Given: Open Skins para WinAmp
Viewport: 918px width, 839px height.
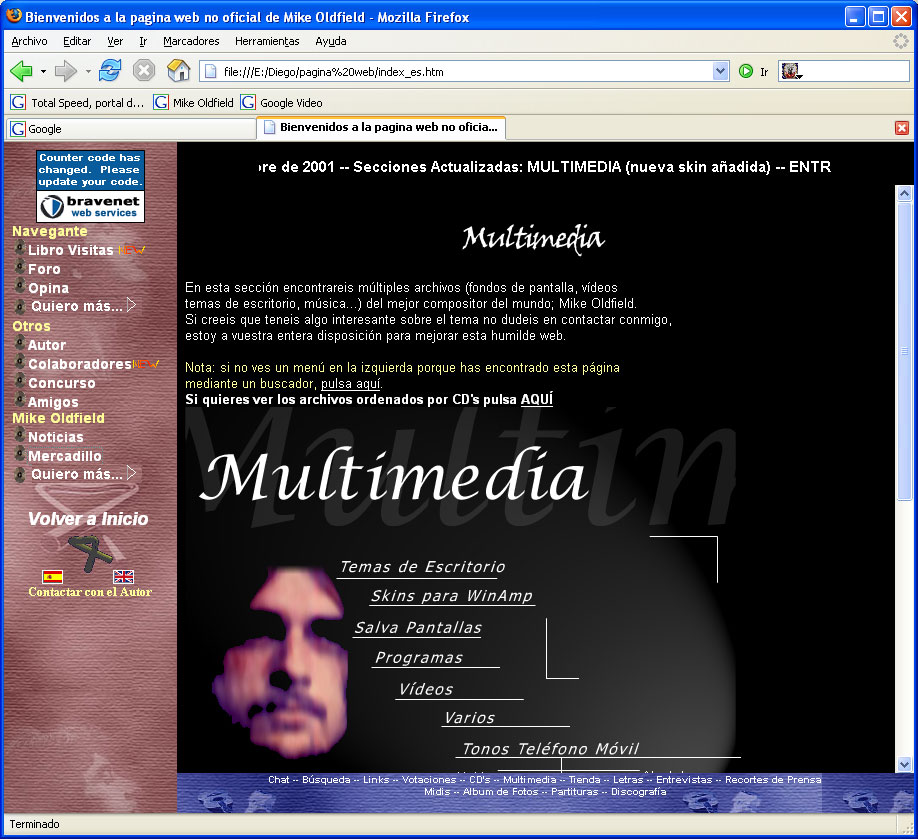Looking at the screenshot, I should pyautogui.click(x=452, y=596).
